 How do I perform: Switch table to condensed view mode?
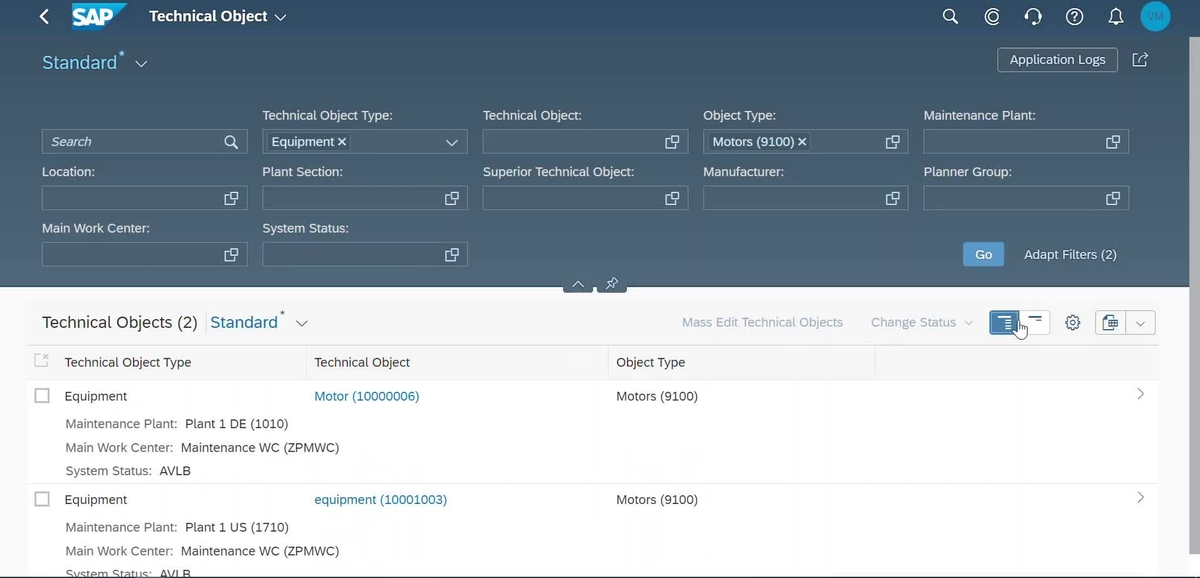click(x=1034, y=322)
